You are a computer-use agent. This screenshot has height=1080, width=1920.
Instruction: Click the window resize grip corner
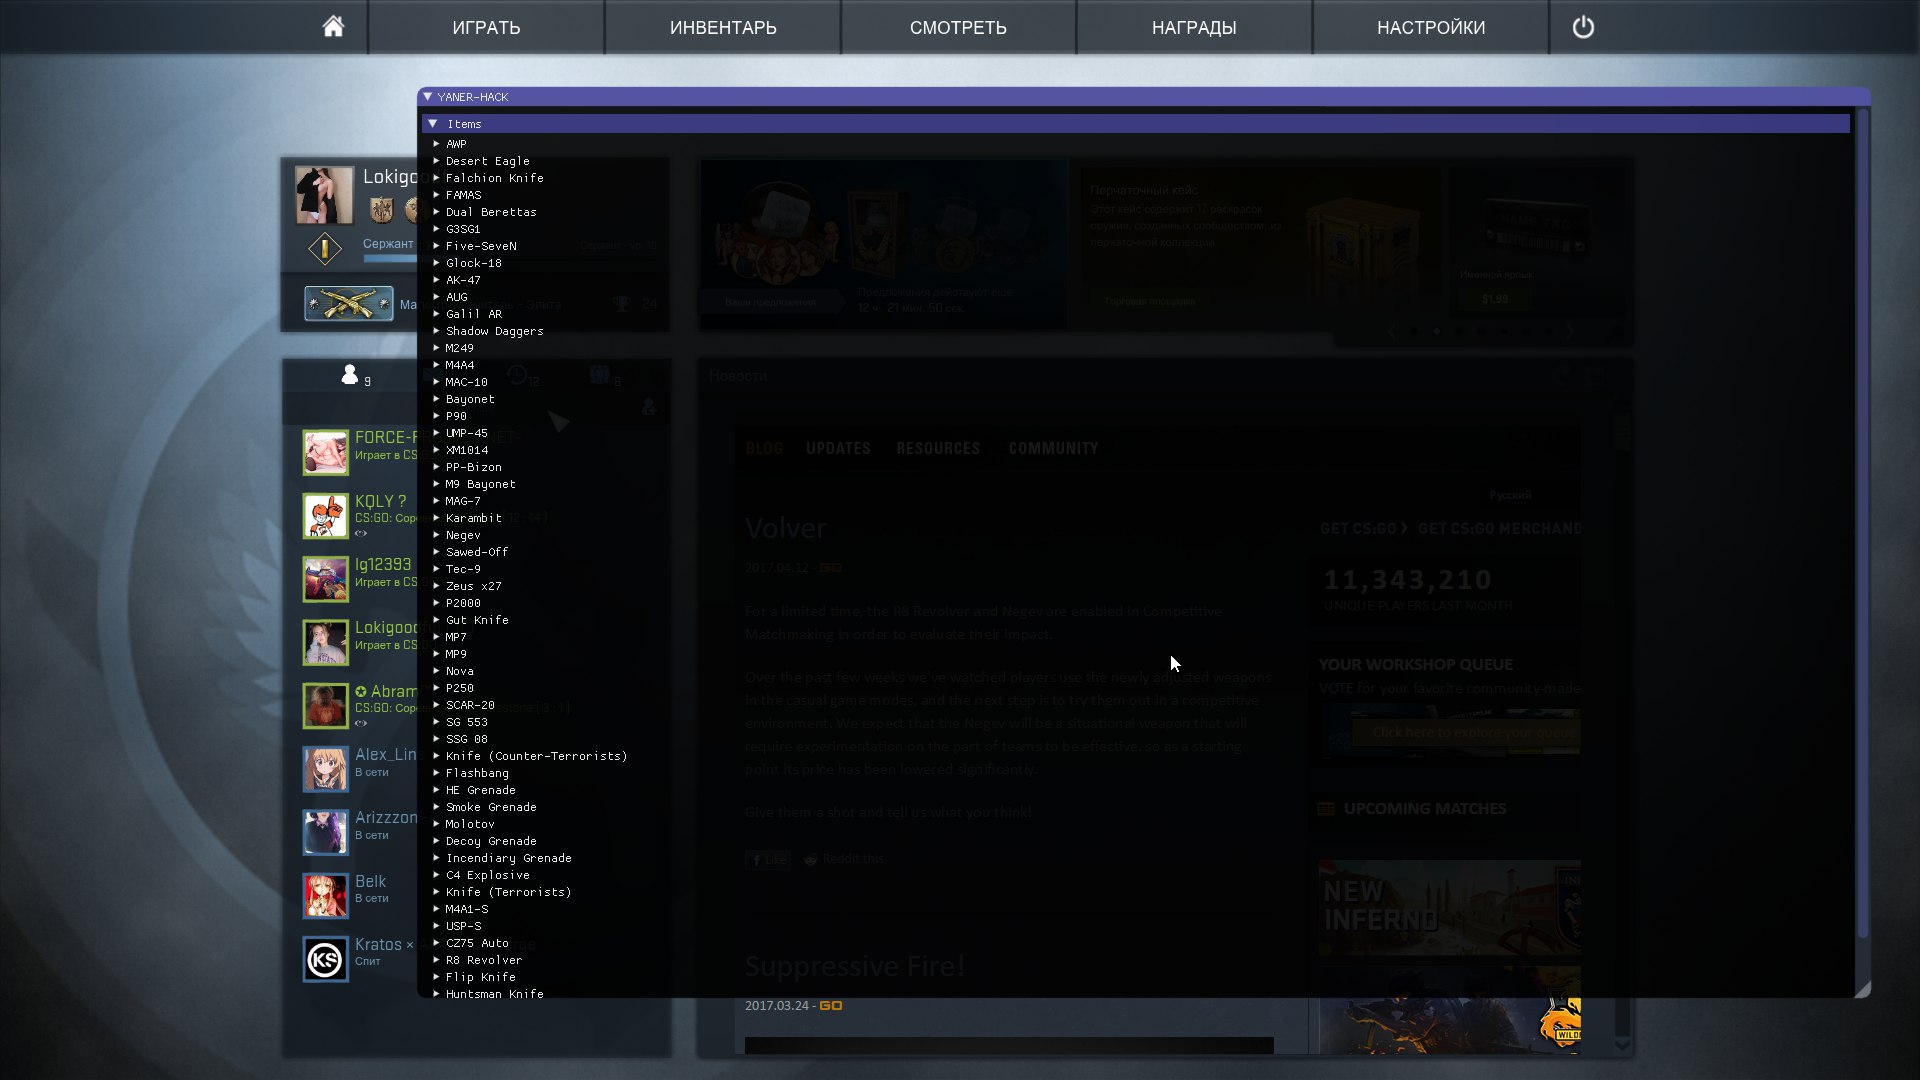tap(1862, 989)
